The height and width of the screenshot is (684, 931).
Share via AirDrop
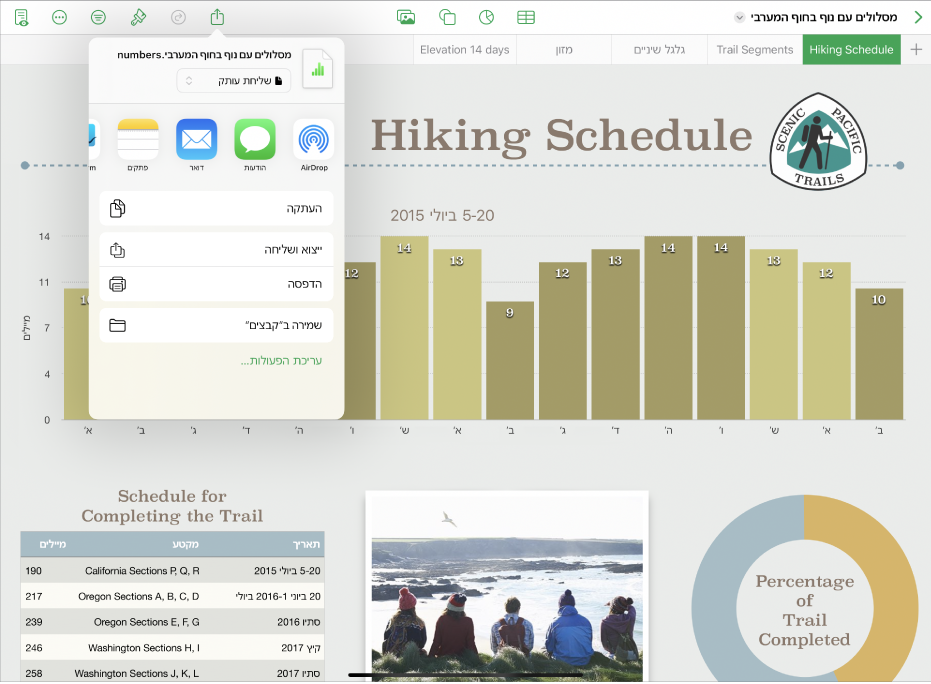point(314,140)
